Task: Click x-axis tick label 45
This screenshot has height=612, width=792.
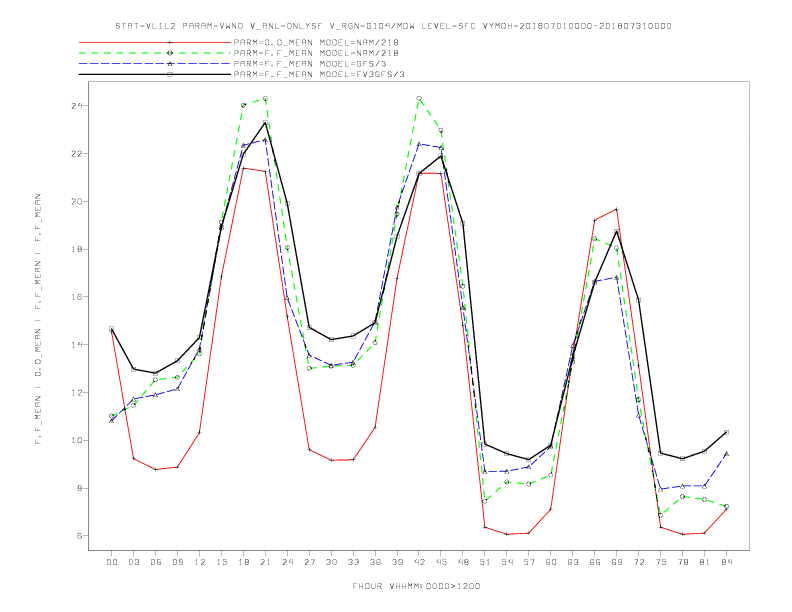Action: tap(441, 562)
